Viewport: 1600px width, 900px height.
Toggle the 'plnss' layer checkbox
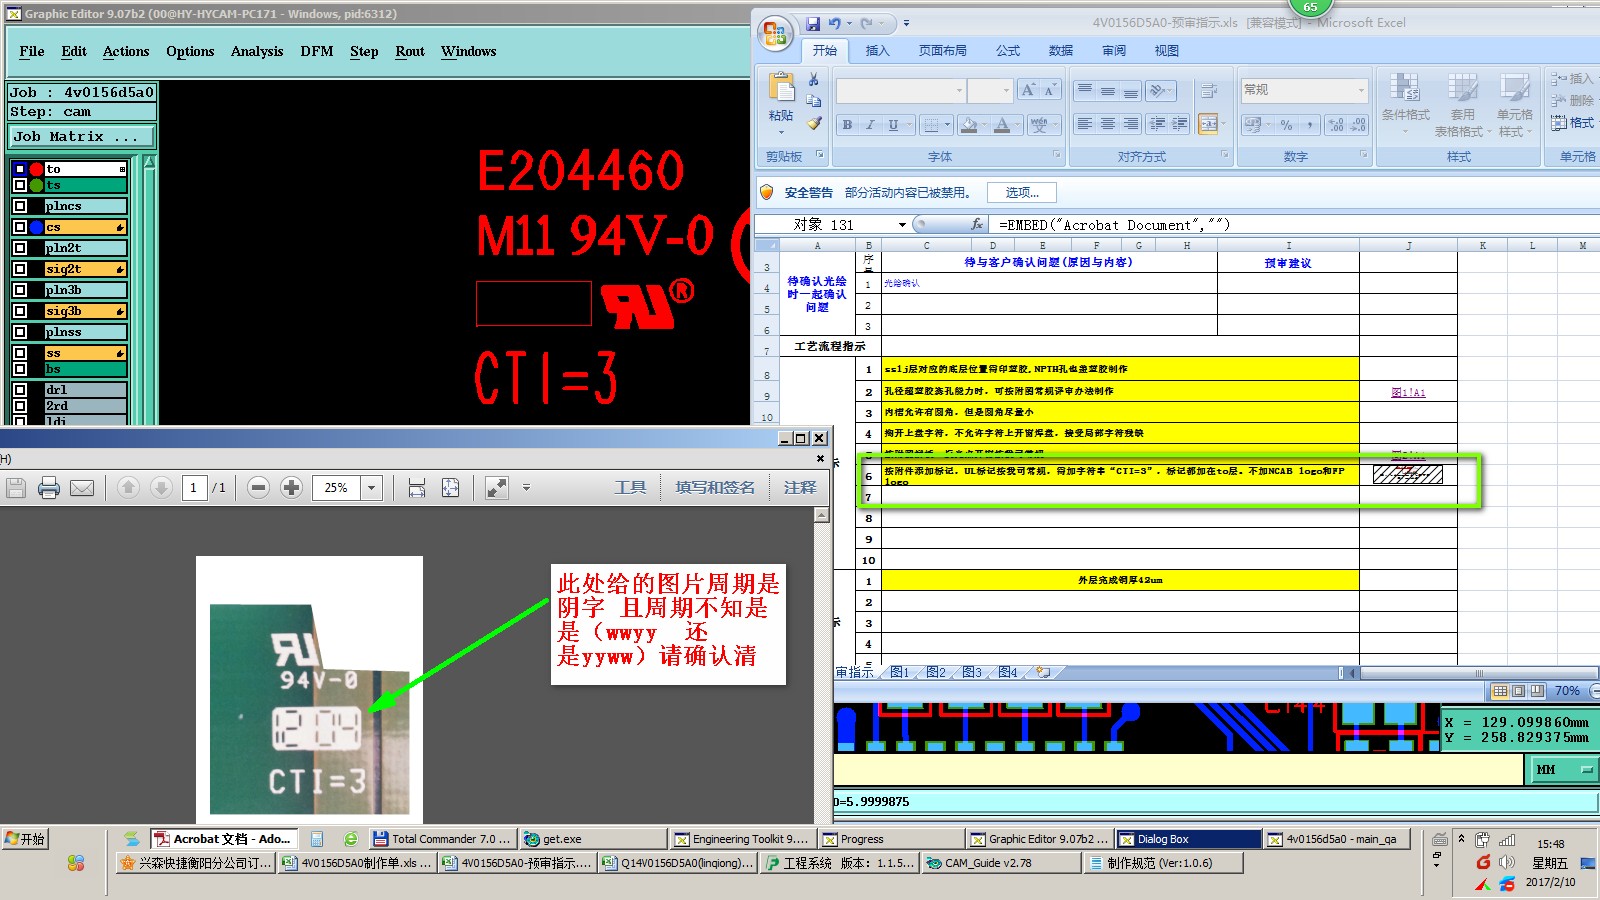(x=20, y=332)
